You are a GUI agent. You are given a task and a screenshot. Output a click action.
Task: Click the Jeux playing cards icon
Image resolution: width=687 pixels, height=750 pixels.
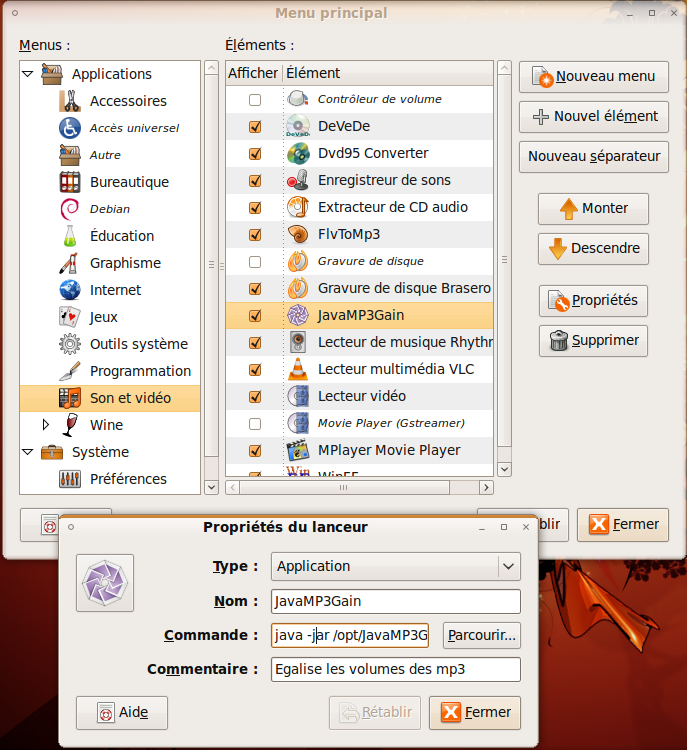tap(70, 317)
